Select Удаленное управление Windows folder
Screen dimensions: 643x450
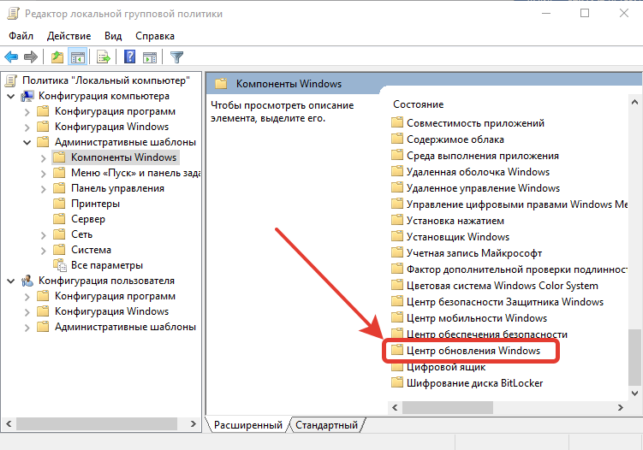pos(483,188)
